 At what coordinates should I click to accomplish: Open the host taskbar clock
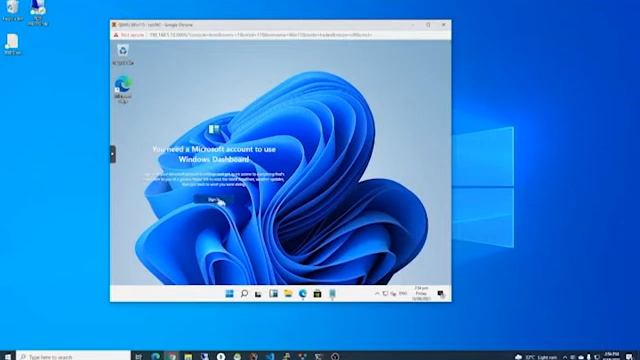[x=611, y=356]
